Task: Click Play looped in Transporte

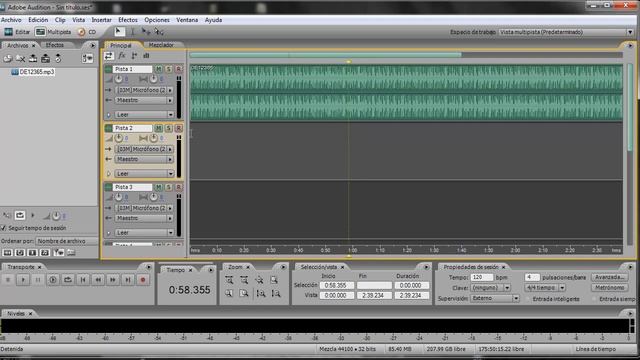Action: [68, 280]
